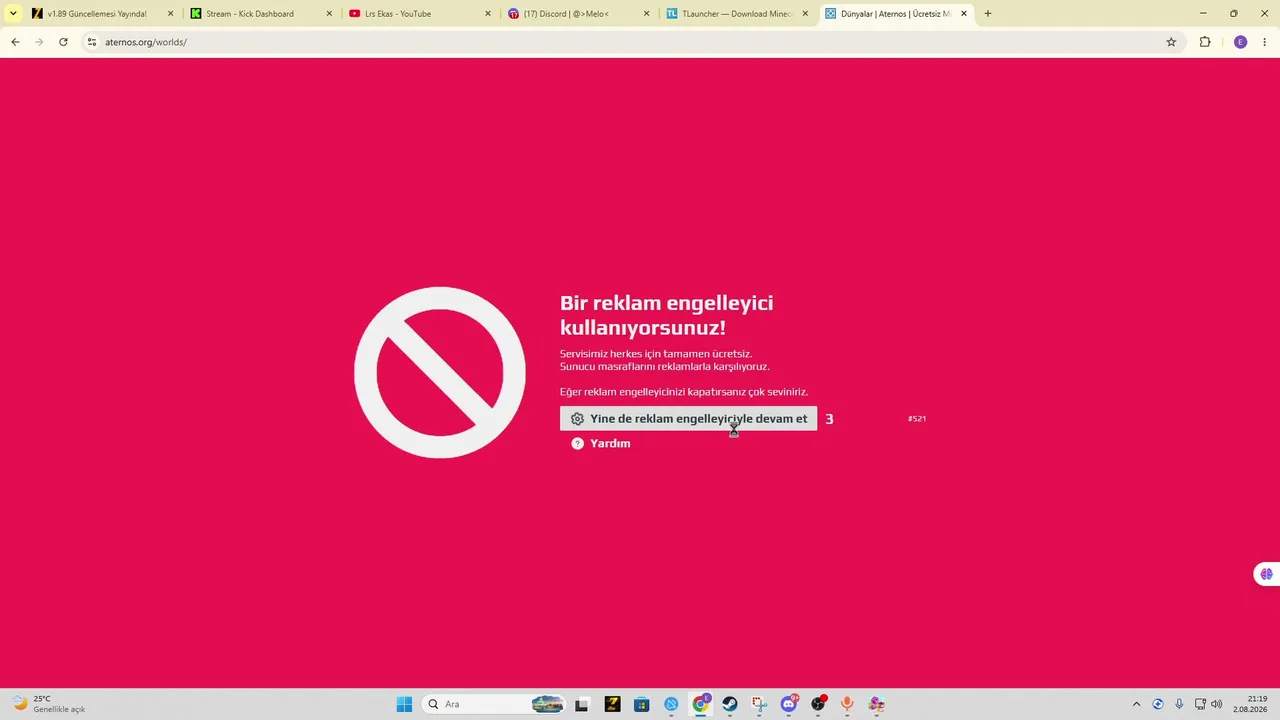The image size is (1280, 720).
Task: Open the orange microphone app in taskbar
Action: coord(848,704)
